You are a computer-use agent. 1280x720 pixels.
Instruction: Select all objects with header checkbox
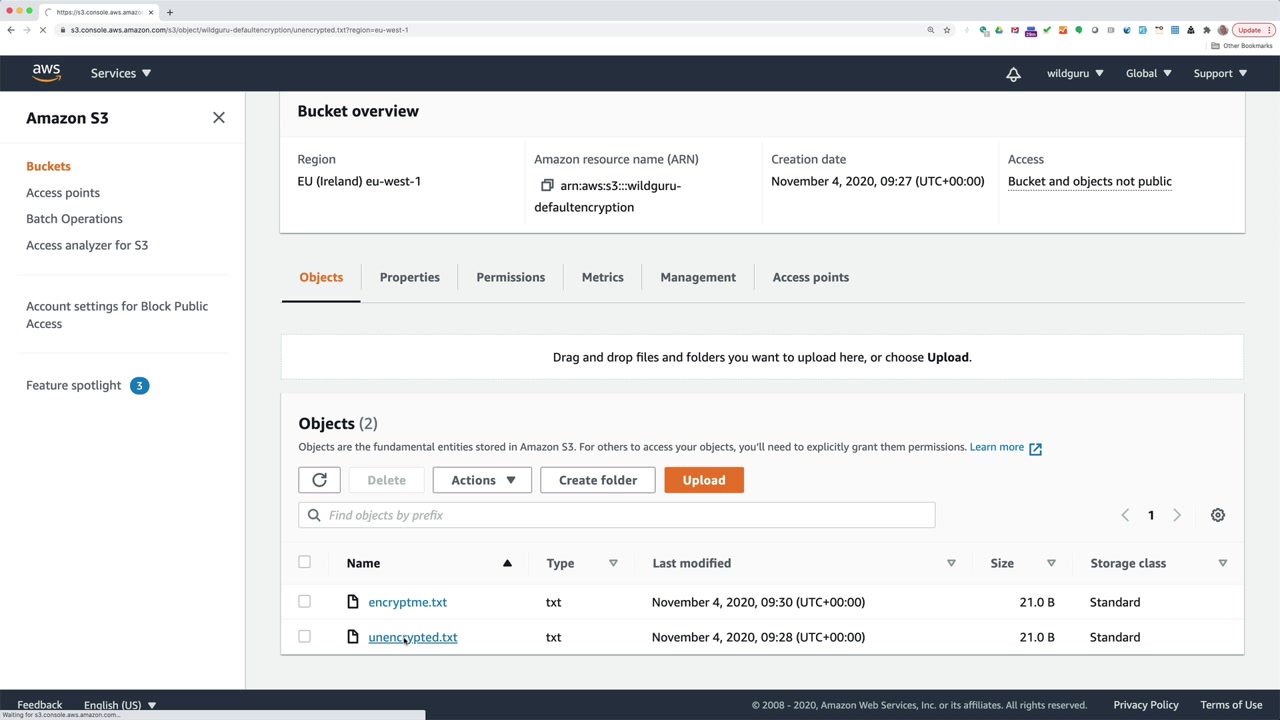pos(304,562)
